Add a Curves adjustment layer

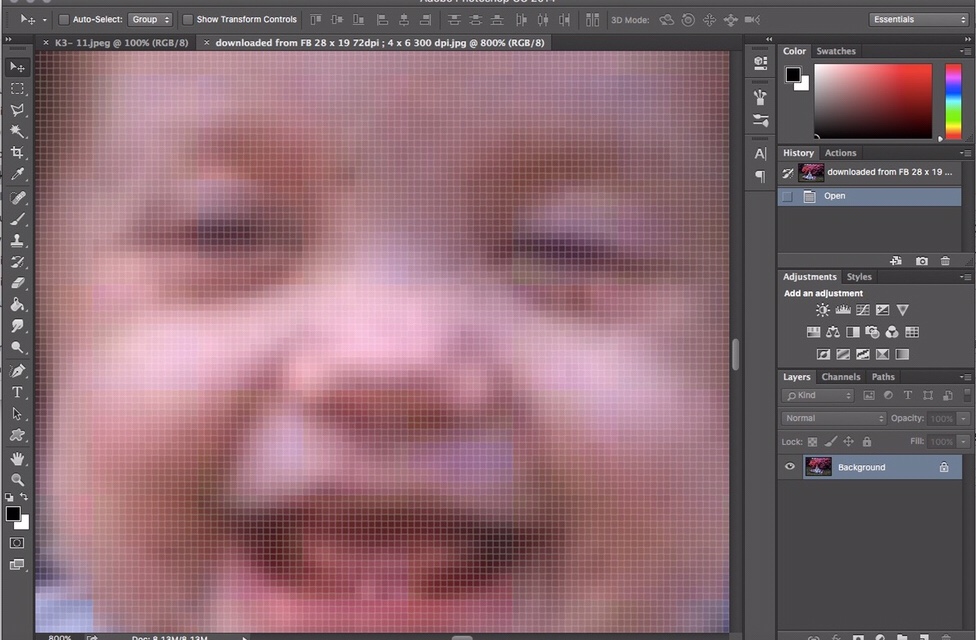click(x=863, y=310)
